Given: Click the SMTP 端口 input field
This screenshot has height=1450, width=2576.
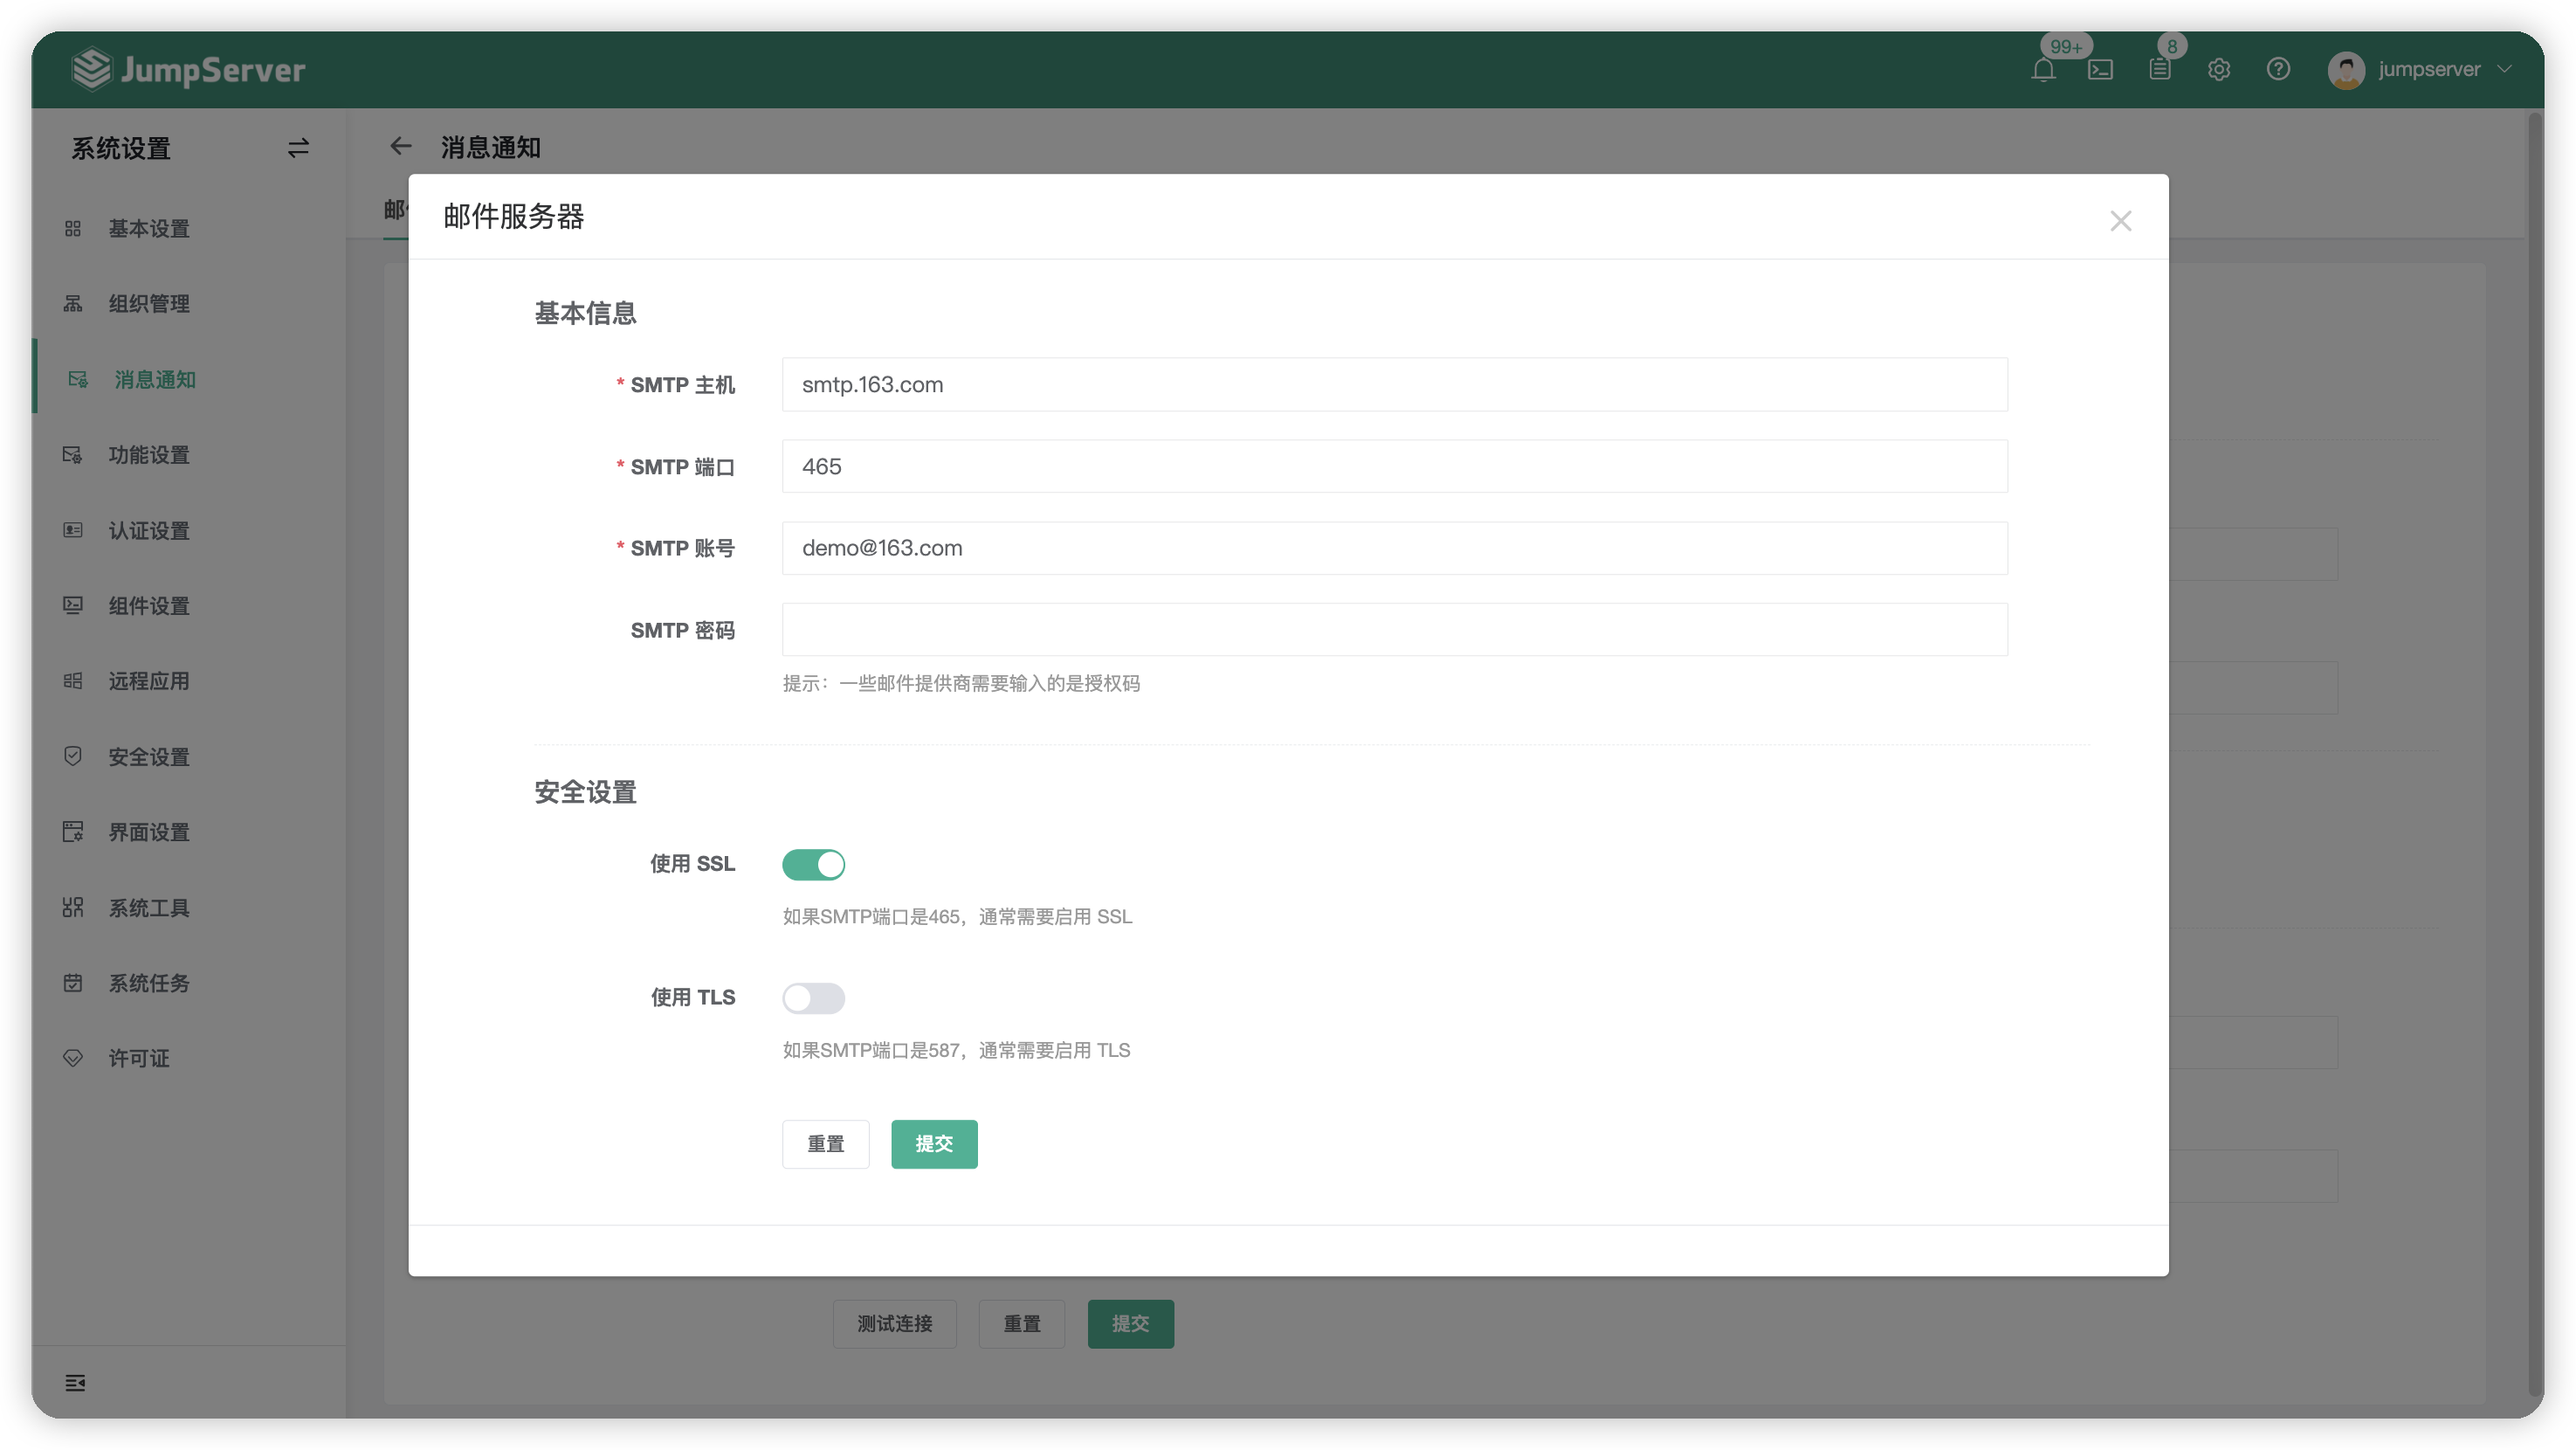Looking at the screenshot, I should point(1394,467).
